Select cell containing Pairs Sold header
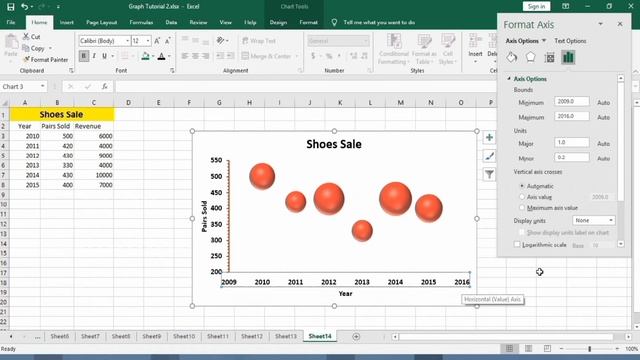640x360 pixels. click(x=57, y=126)
